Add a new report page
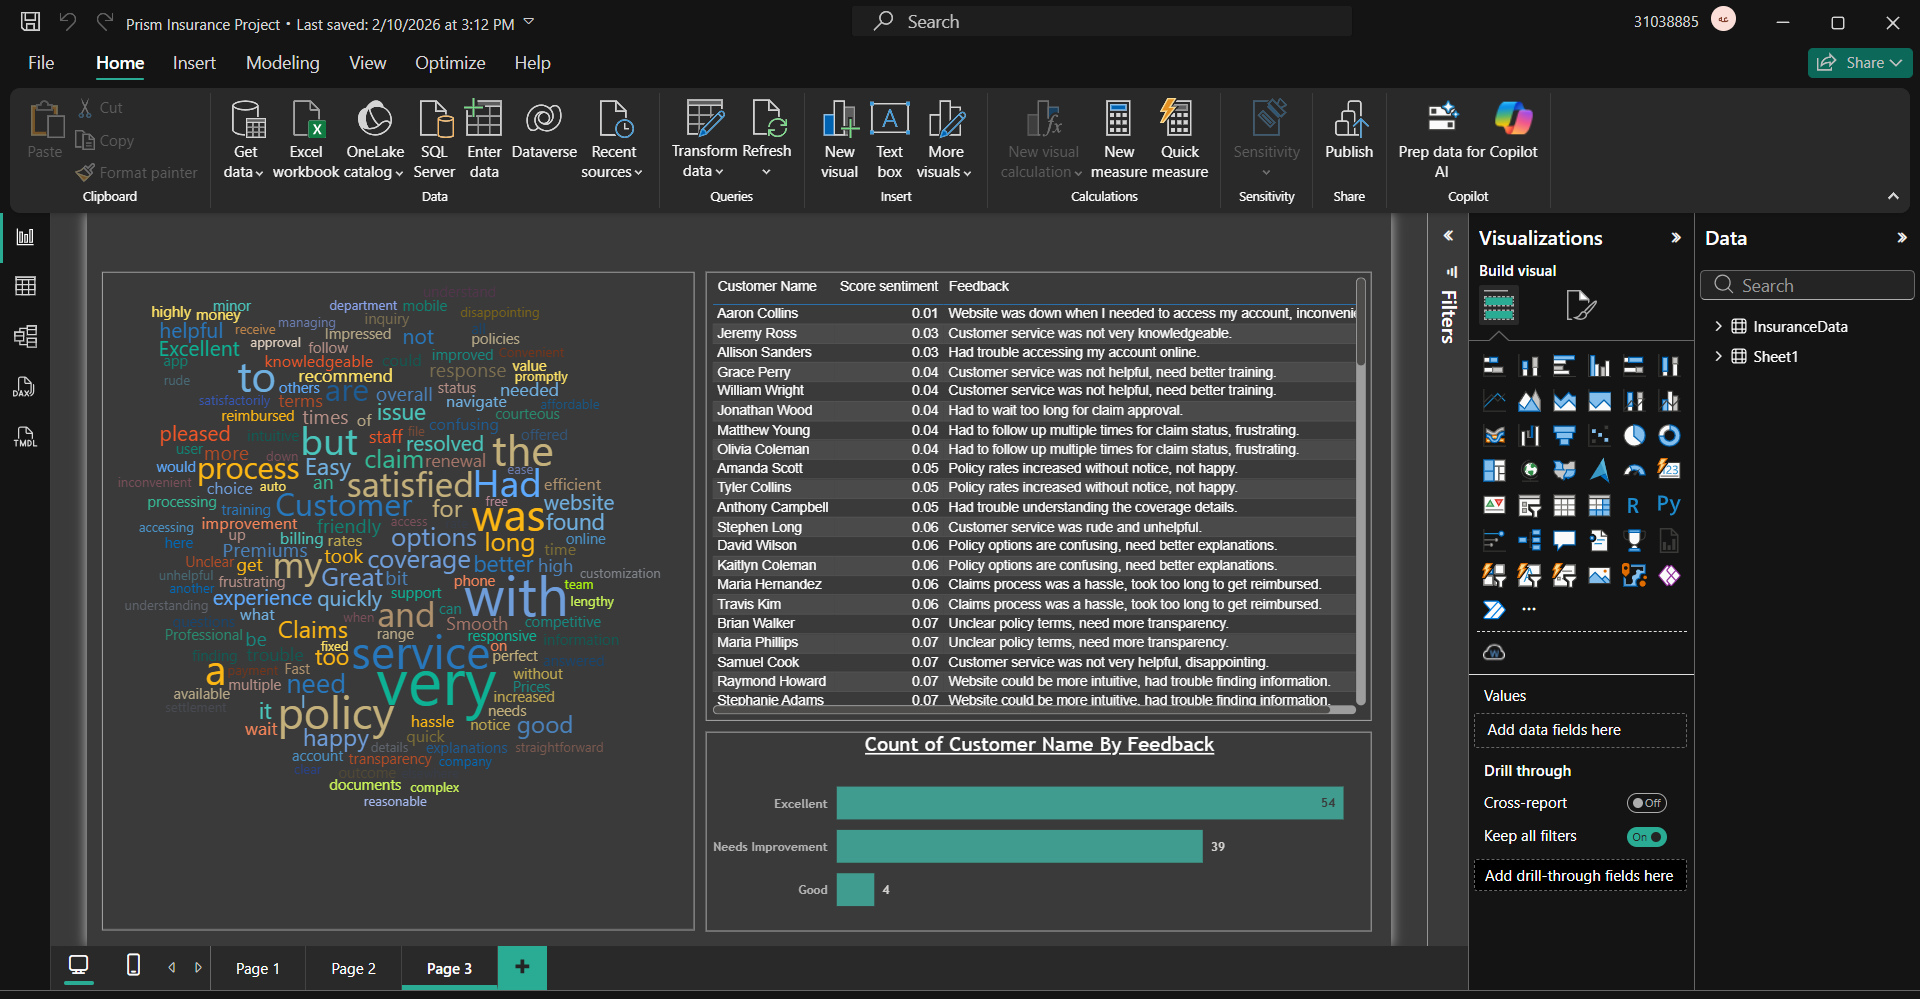This screenshot has width=1920, height=999. pos(522,967)
